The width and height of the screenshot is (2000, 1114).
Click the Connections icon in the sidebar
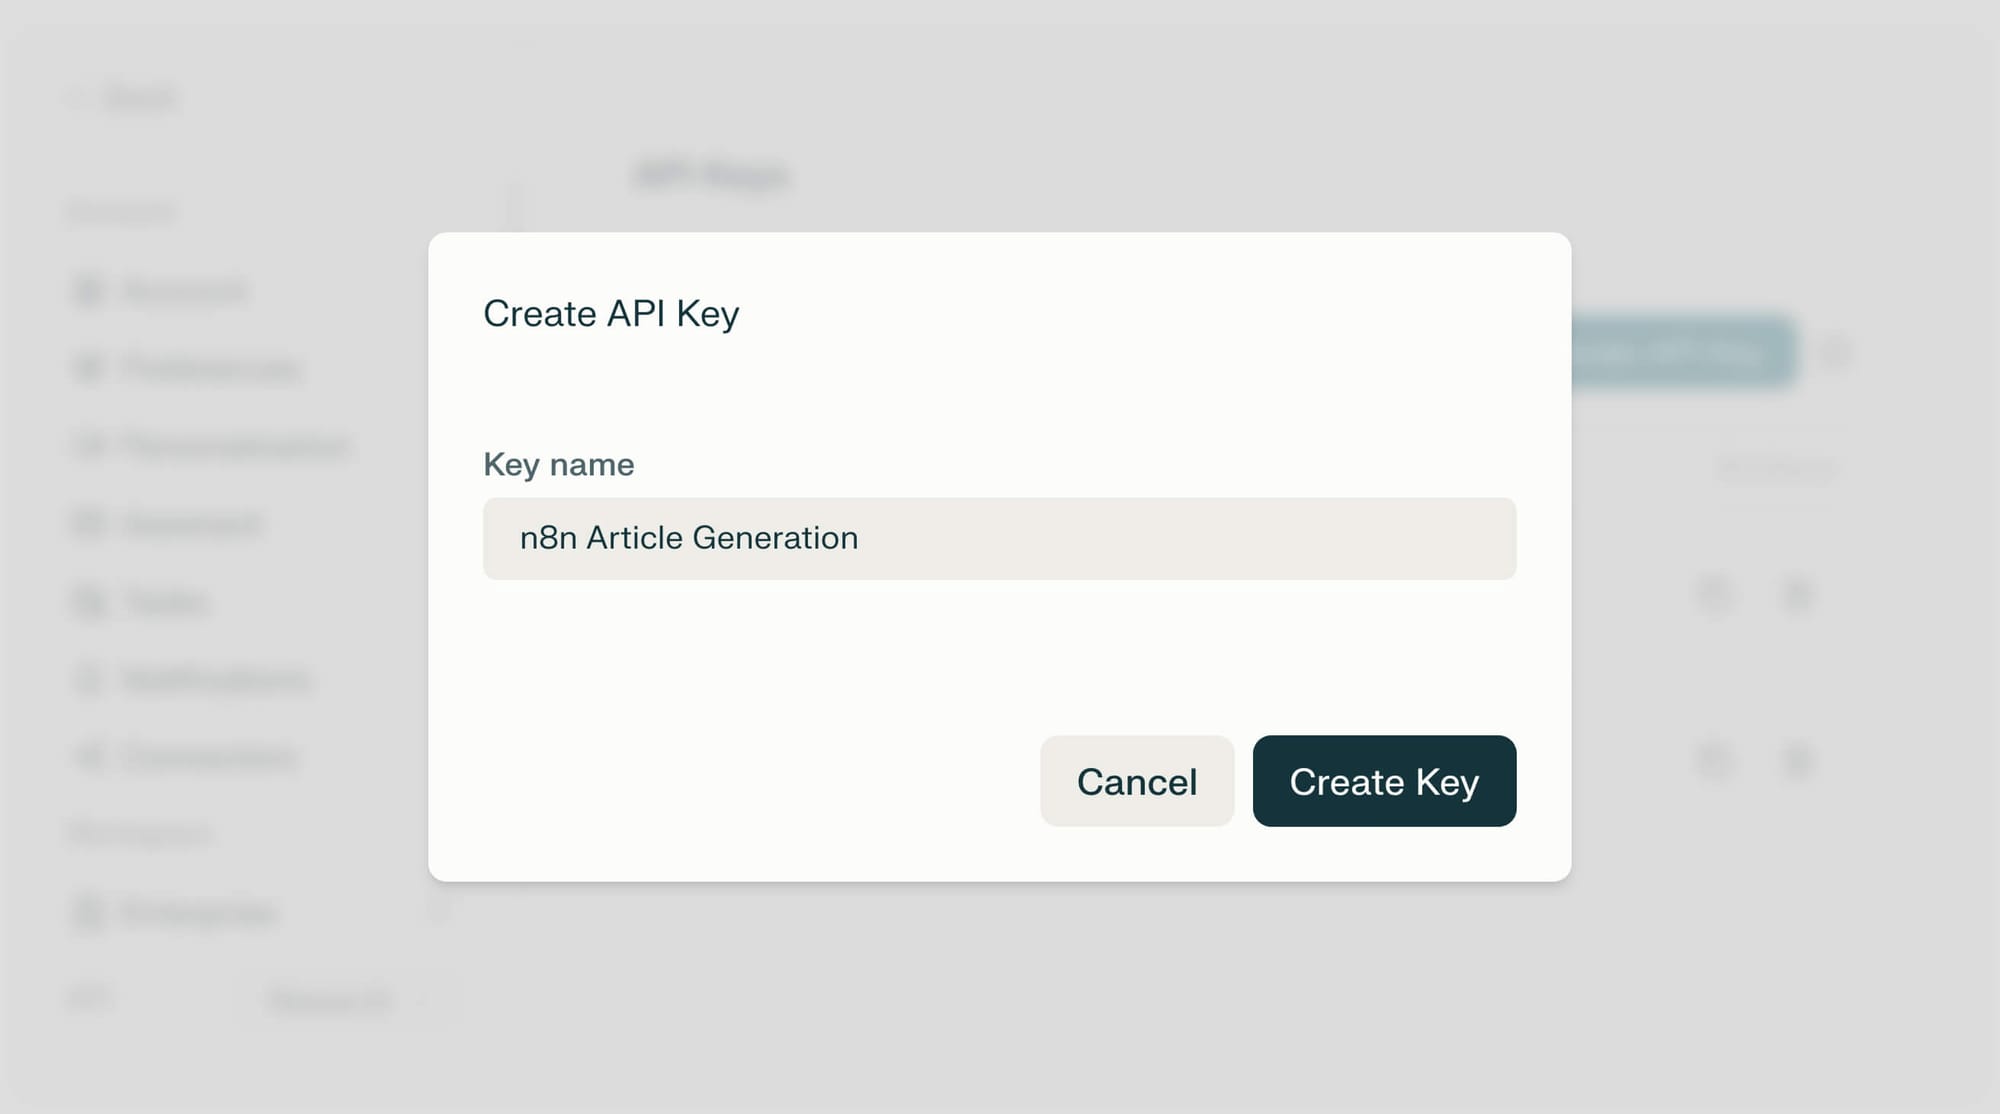(88, 757)
